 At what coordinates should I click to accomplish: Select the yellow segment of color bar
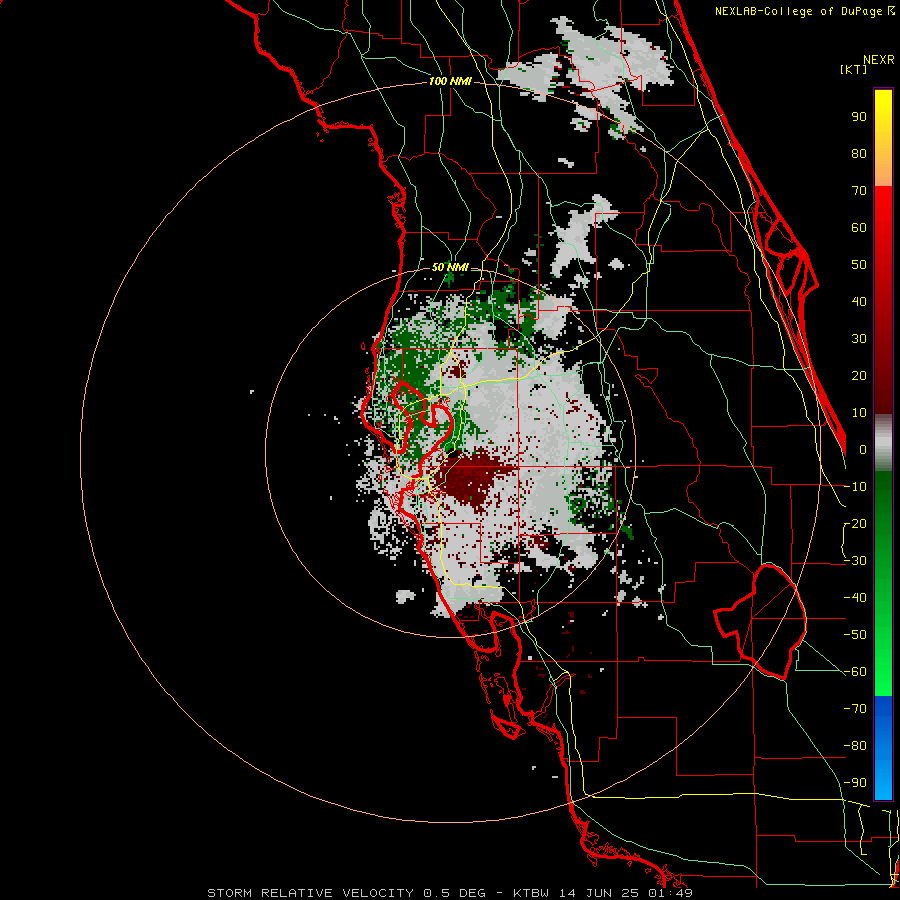pyautogui.click(x=883, y=138)
